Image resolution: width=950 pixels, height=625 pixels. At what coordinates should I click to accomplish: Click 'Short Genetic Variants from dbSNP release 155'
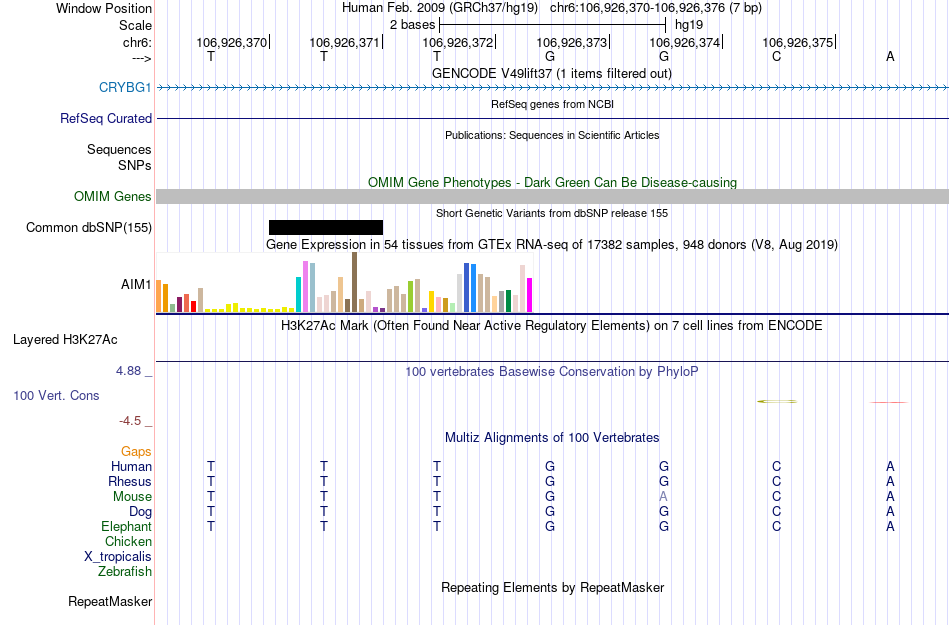coord(552,213)
